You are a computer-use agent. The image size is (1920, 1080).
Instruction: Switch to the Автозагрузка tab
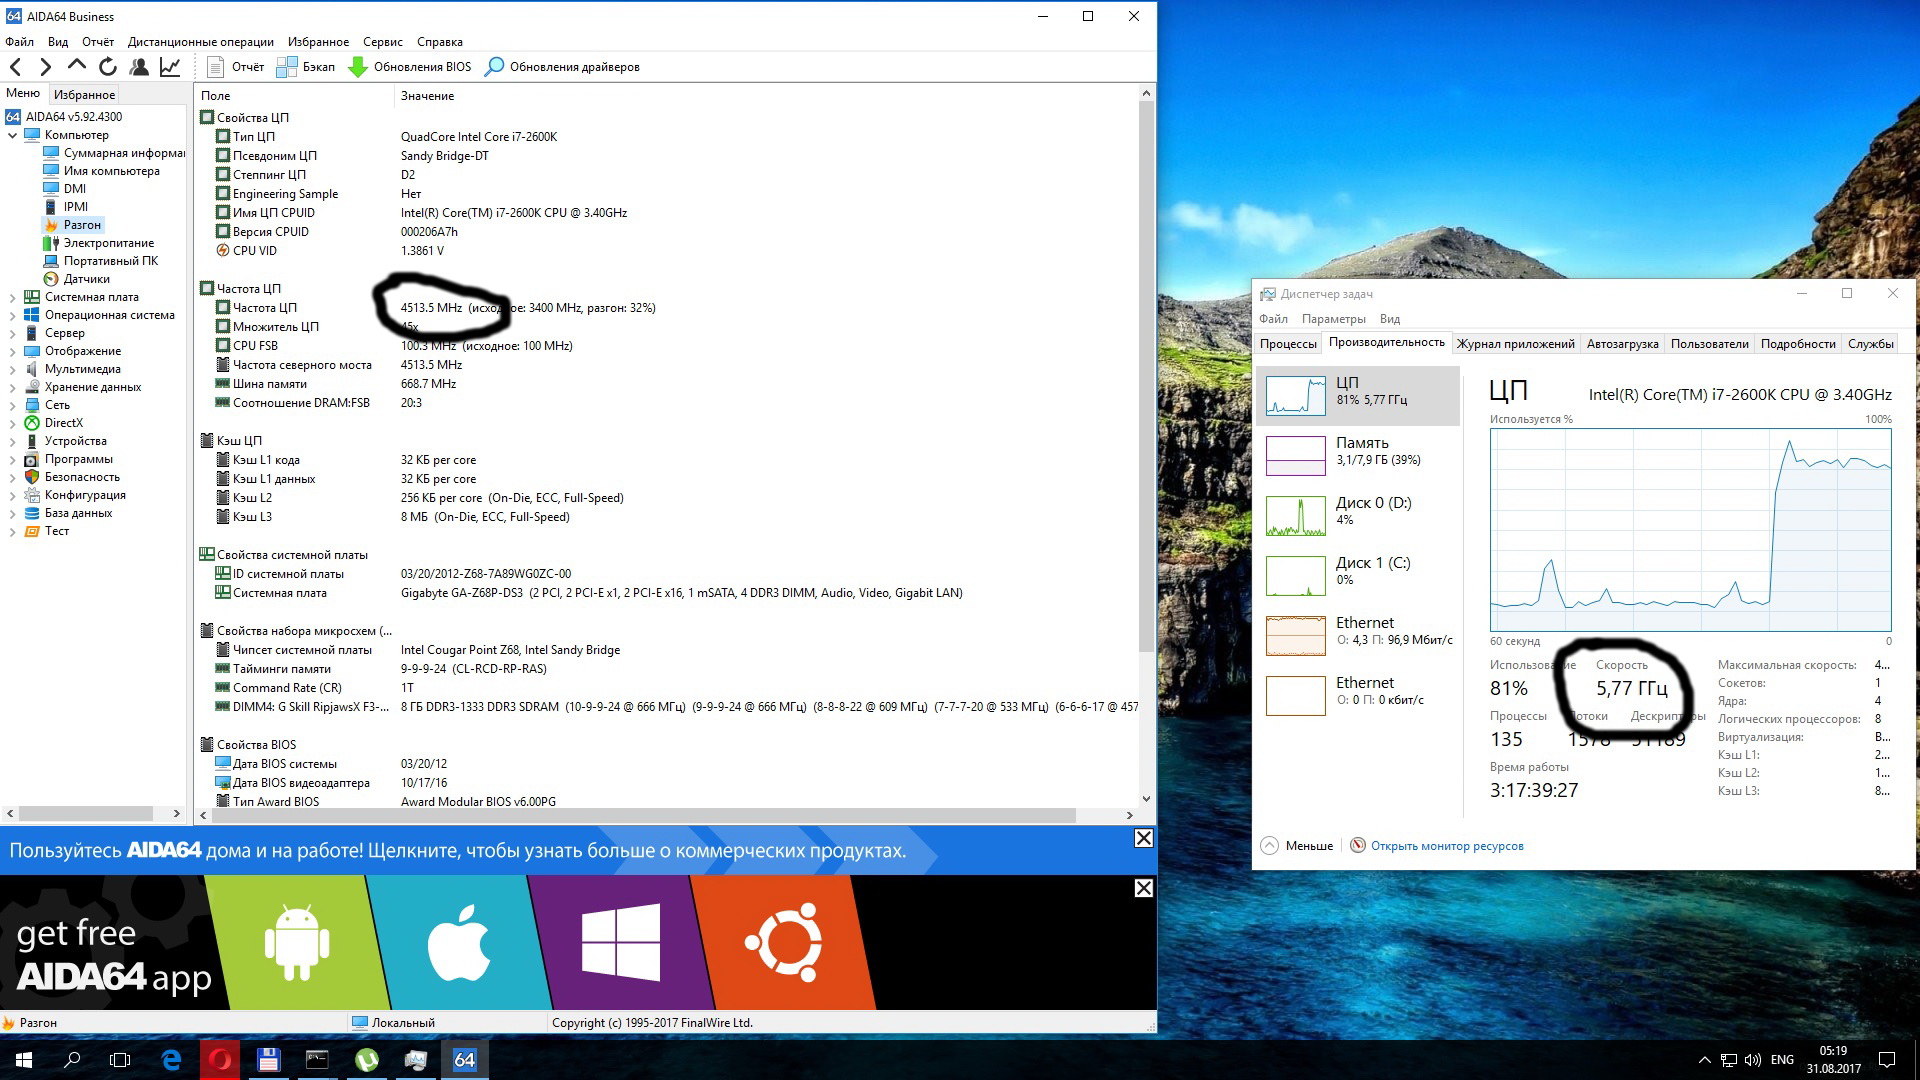tap(1622, 344)
